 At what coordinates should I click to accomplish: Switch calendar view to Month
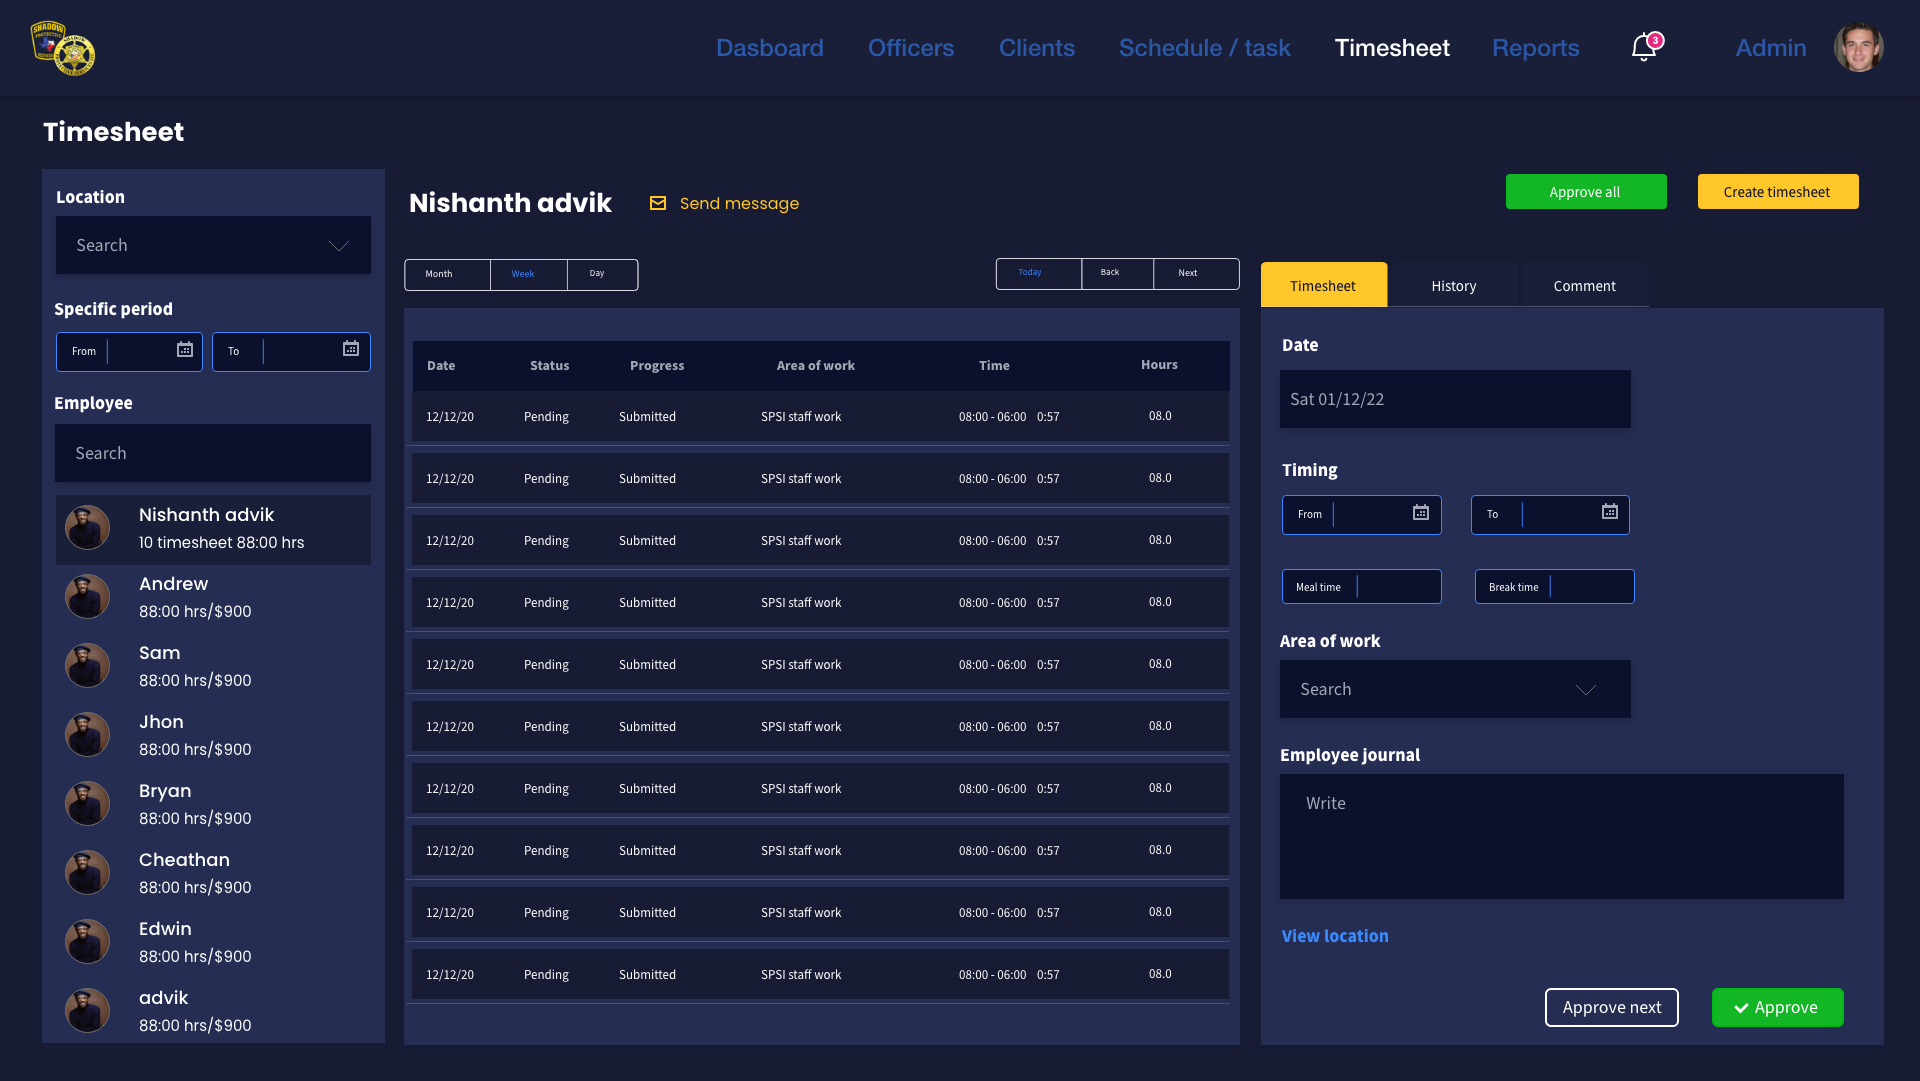click(x=439, y=274)
